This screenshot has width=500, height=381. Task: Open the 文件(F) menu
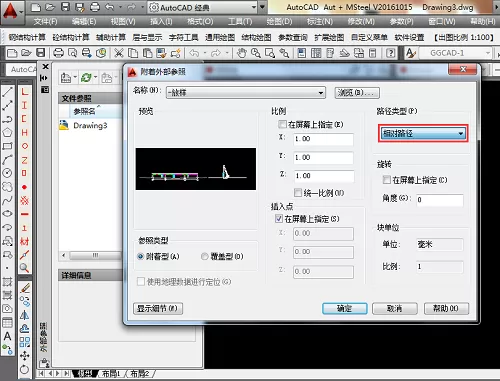tap(46, 22)
